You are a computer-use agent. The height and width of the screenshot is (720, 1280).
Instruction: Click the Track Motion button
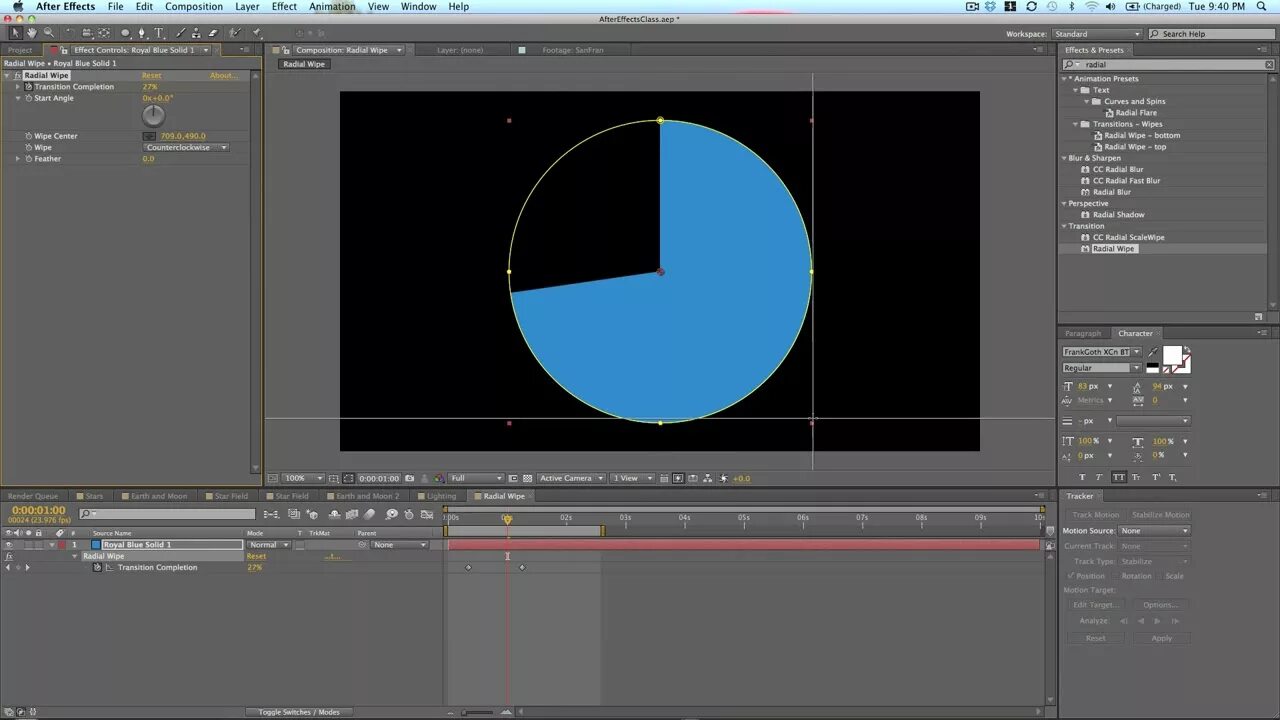(1096, 515)
